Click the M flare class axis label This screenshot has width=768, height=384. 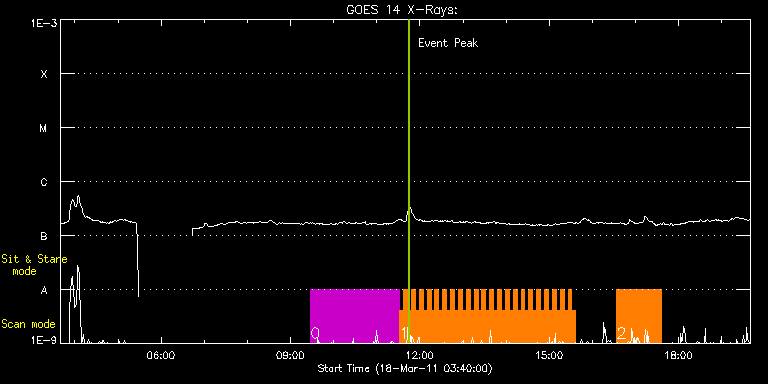[44, 128]
